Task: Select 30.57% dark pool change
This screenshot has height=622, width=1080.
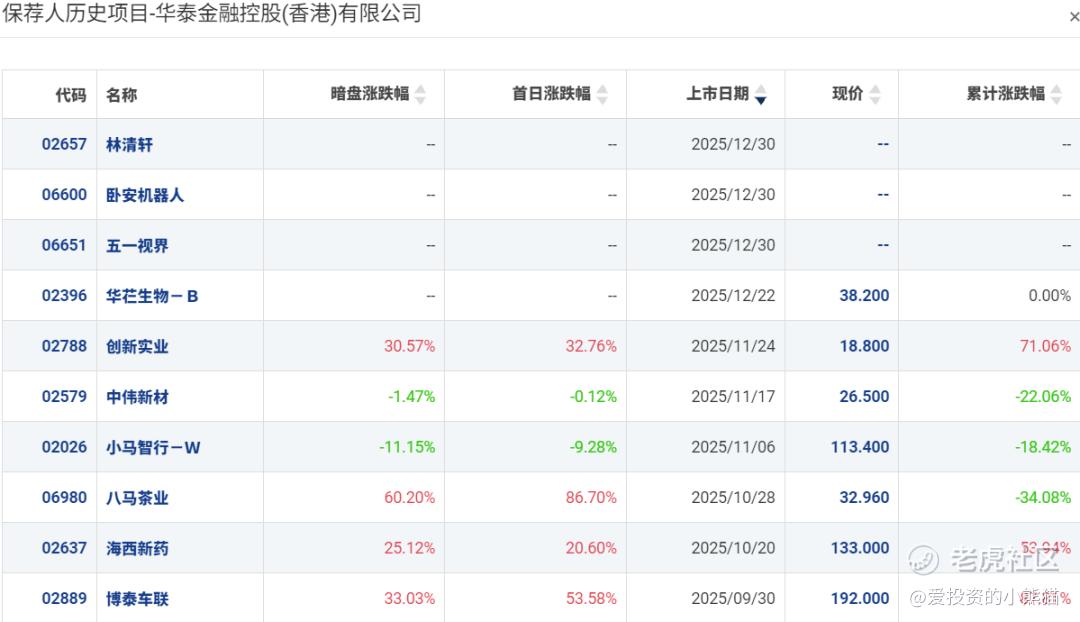Action: pyautogui.click(x=409, y=346)
